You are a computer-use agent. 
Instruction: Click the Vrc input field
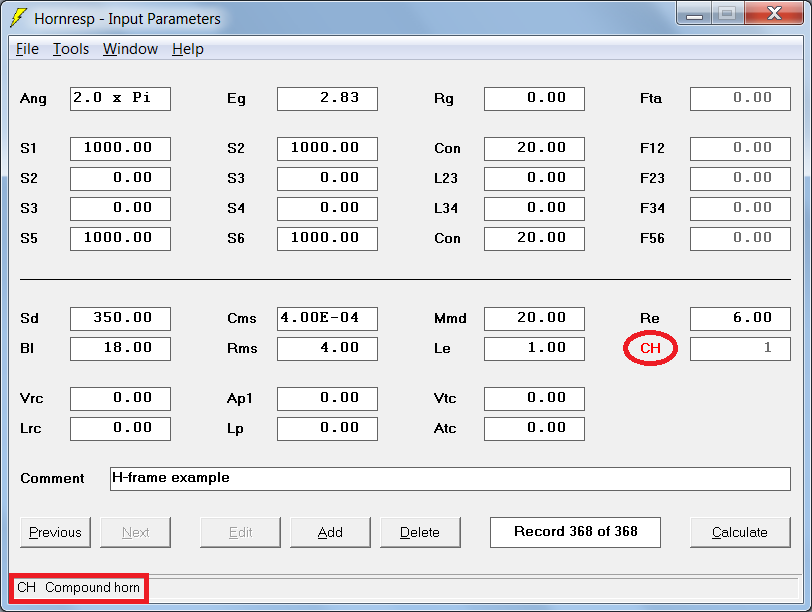[x=120, y=399]
